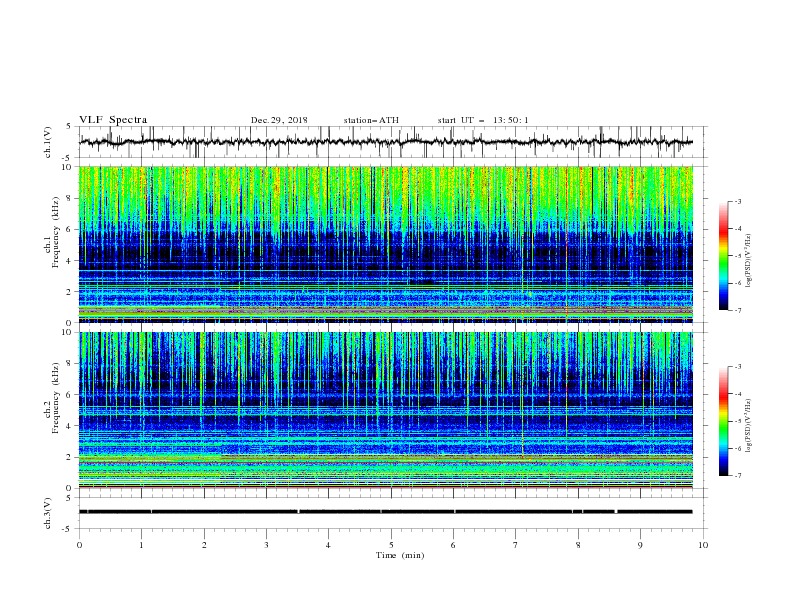
Task: Click the "-5" tick on ch.2 color bar
Action: [x=737, y=421]
